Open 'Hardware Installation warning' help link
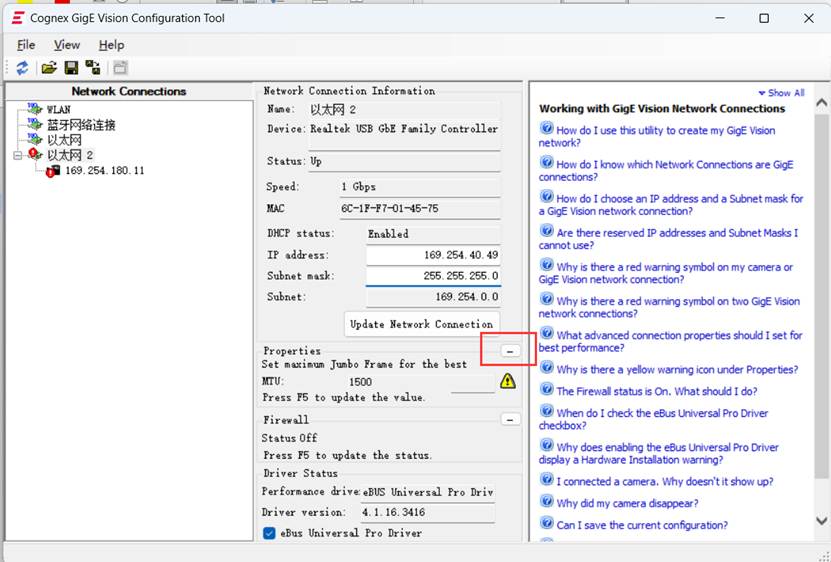Viewport: 831px width, 562px height. [659, 453]
